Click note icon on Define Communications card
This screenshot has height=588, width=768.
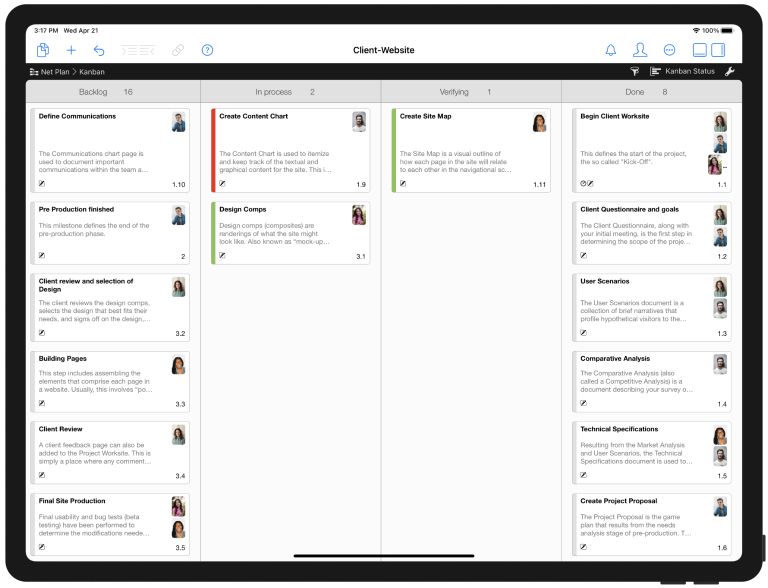click(x=42, y=184)
